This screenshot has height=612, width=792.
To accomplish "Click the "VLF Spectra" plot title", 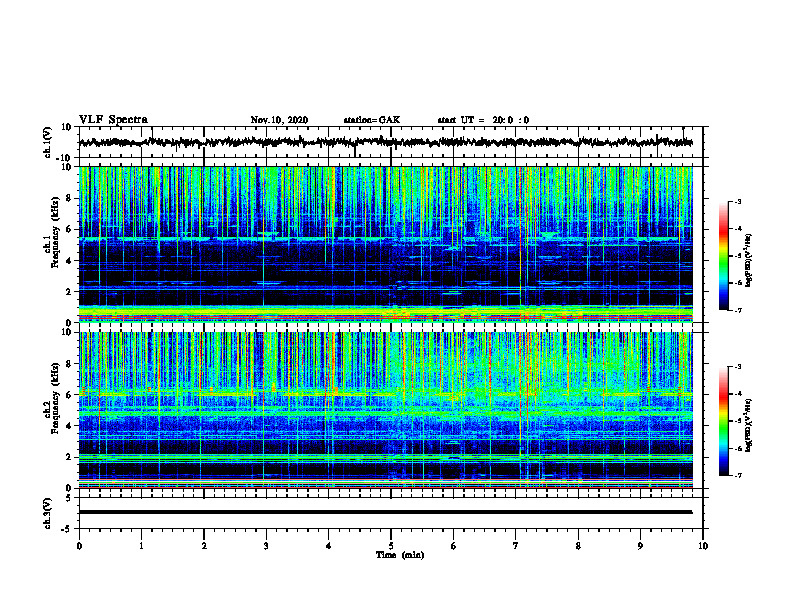I will pyautogui.click(x=113, y=119).
